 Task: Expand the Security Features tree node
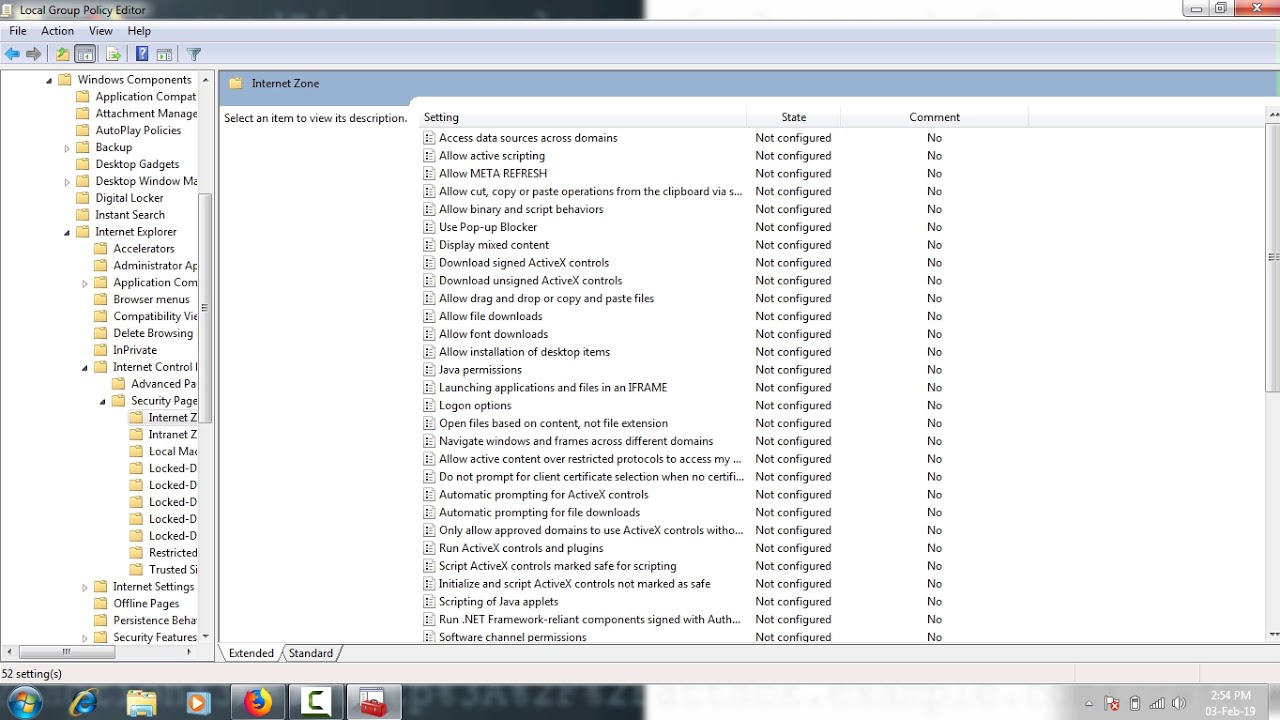85,638
